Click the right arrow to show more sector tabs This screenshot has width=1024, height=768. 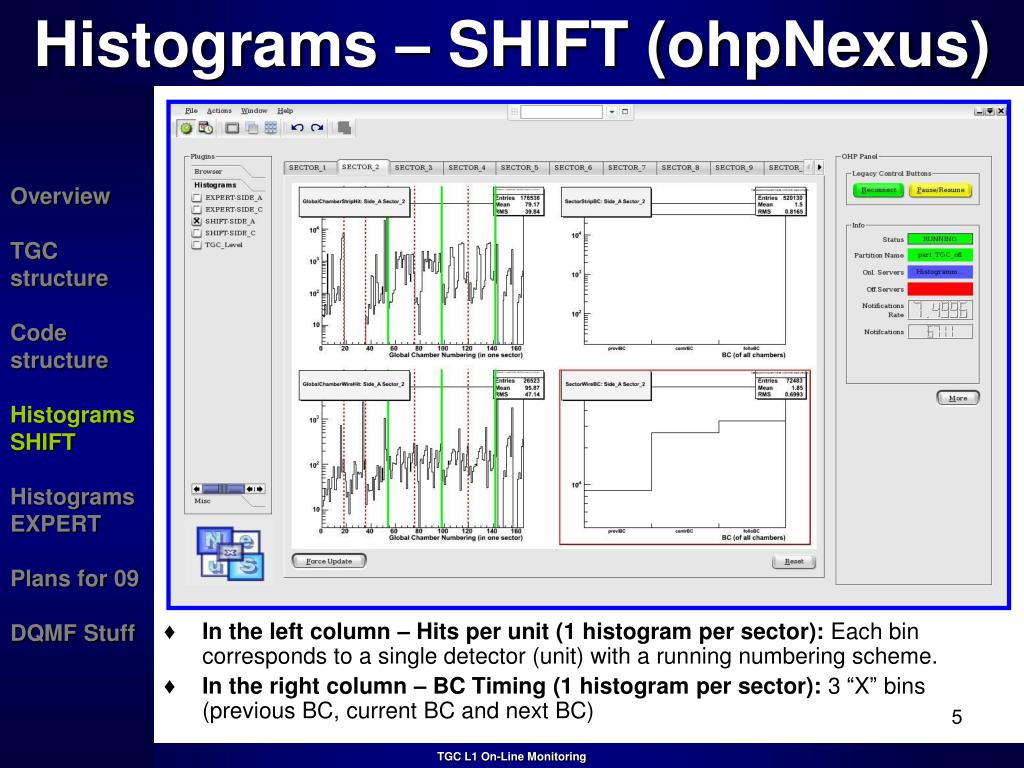point(819,167)
